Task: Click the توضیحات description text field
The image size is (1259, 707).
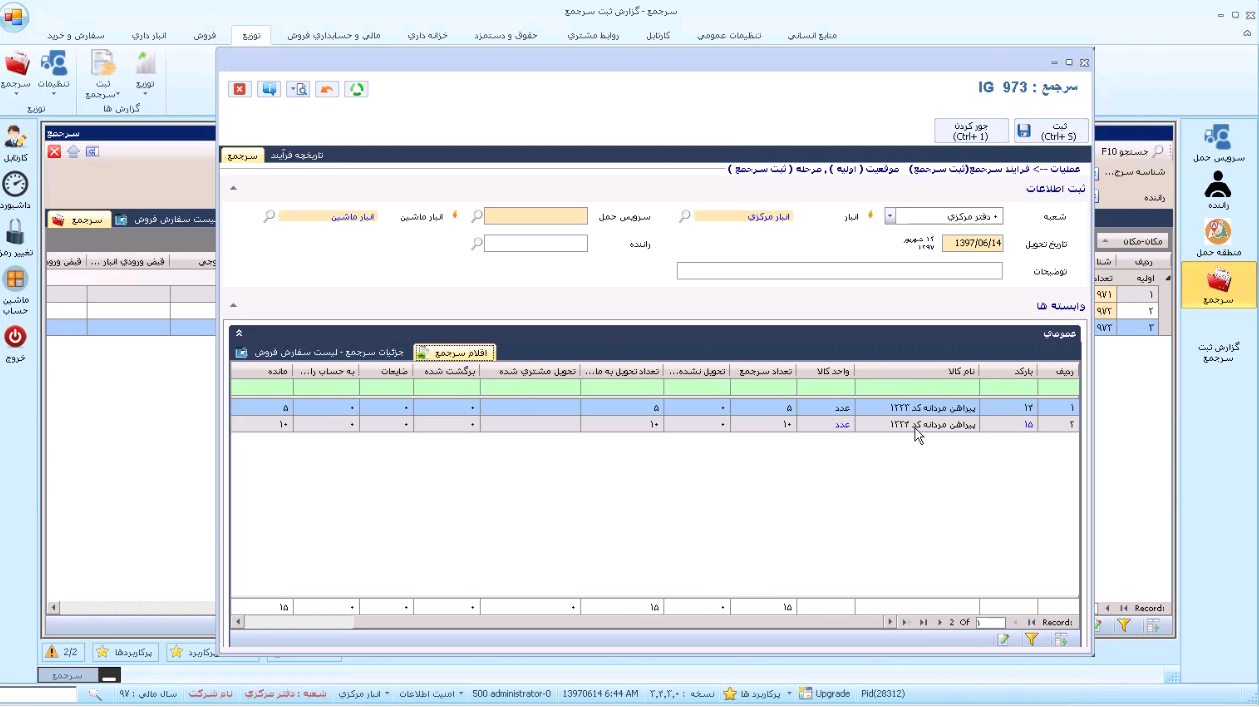Action: coord(839,271)
